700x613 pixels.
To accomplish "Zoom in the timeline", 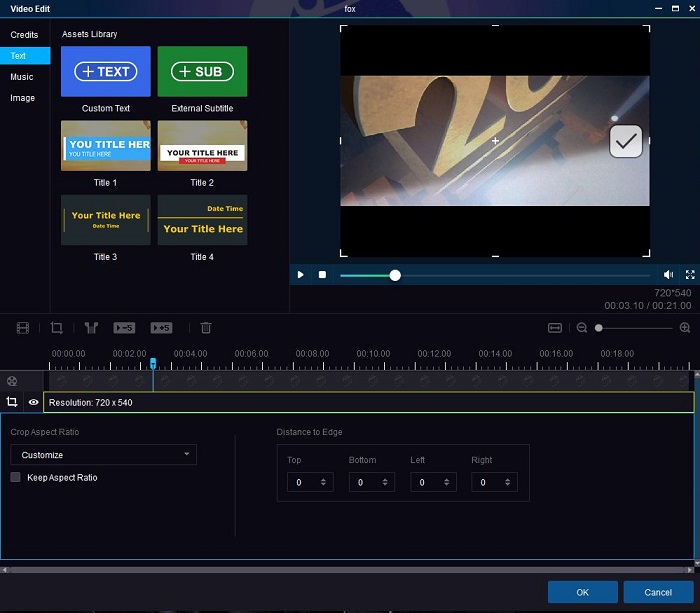I will tap(685, 328).
